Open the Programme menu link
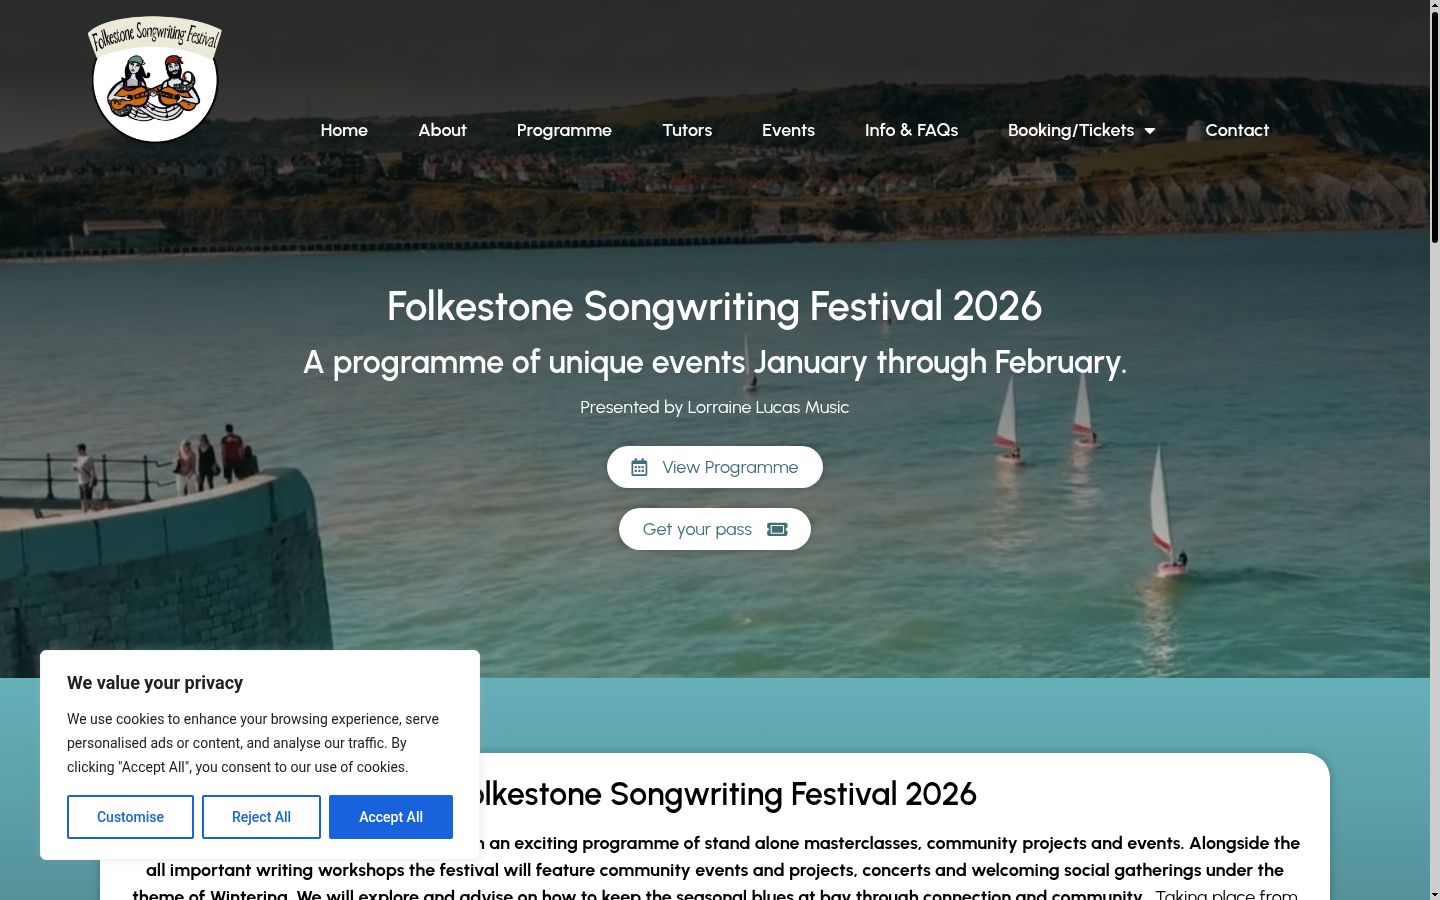The image size is (1440, 900). point(564,130)
